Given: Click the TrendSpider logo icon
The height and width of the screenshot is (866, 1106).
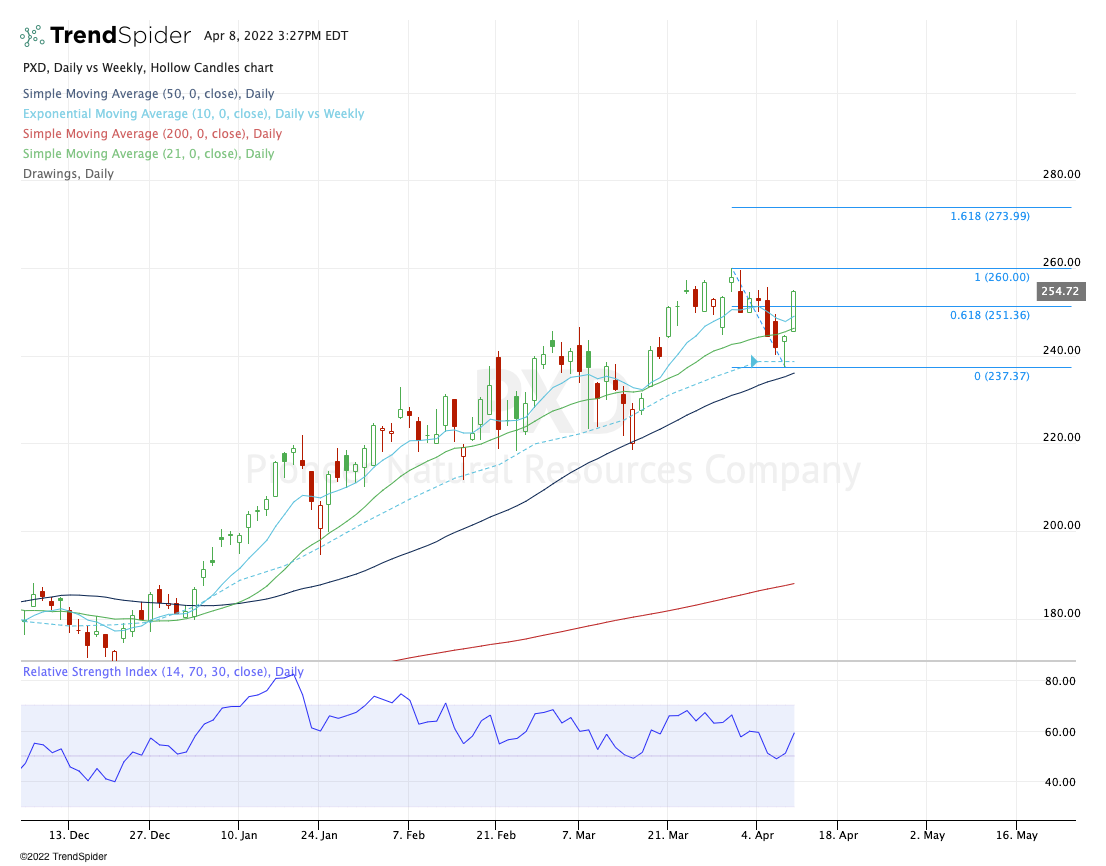Looking at the screenshot, I should pos(32,35).
